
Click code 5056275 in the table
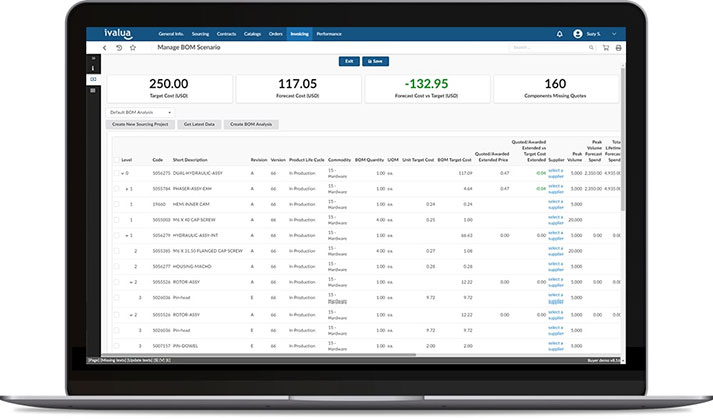[x=161, y=173]
